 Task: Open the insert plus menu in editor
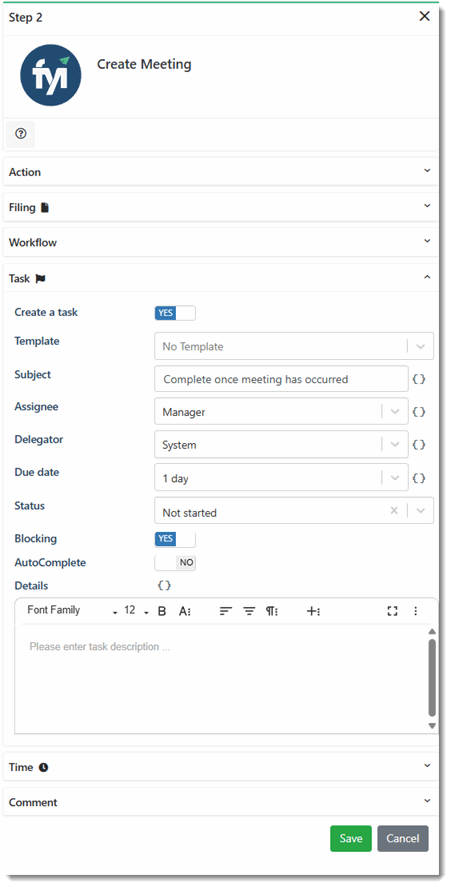tap(313, 611)
